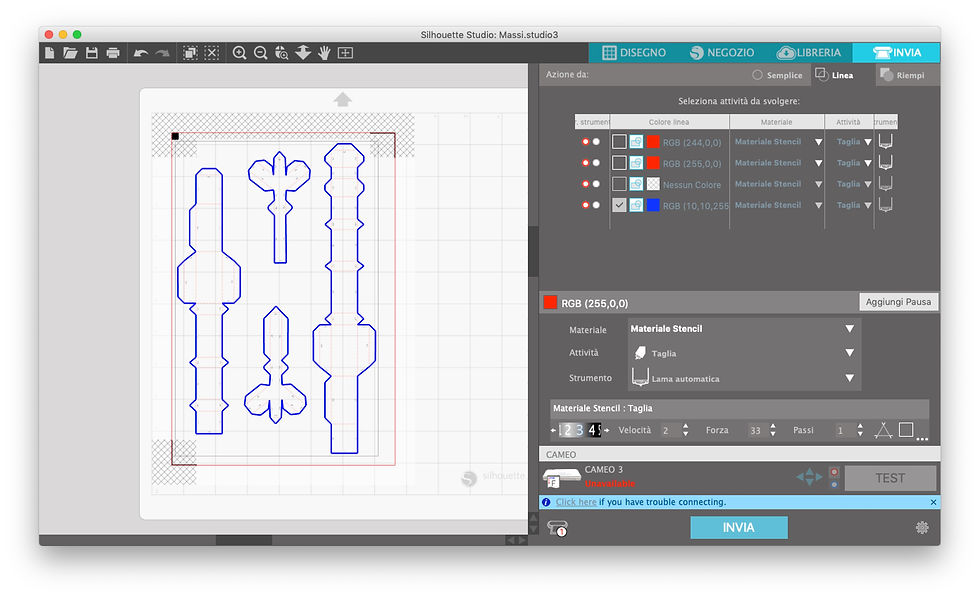Switch to the DISEGNO tab
The height and width of the screenshot is (598, 980).
click(x=634, y=53)
